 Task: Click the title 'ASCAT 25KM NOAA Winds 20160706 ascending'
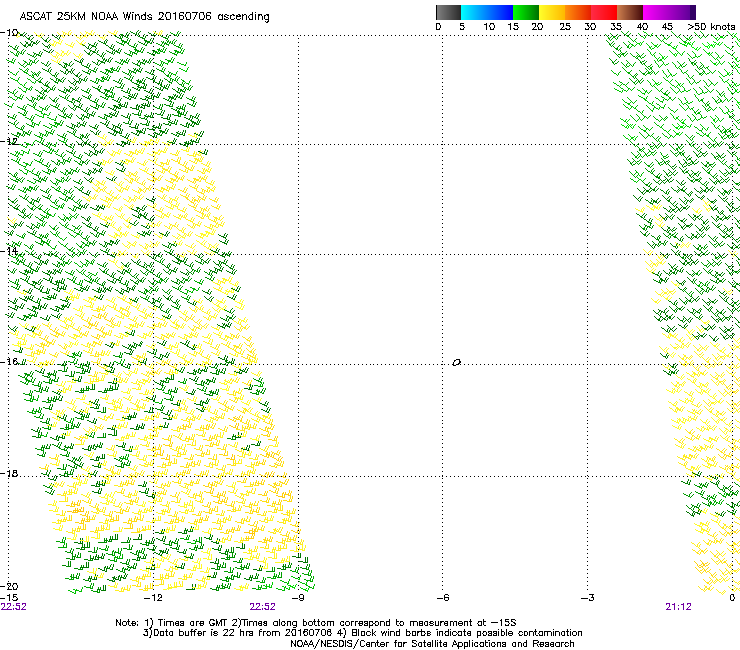(x=144, y=17)
